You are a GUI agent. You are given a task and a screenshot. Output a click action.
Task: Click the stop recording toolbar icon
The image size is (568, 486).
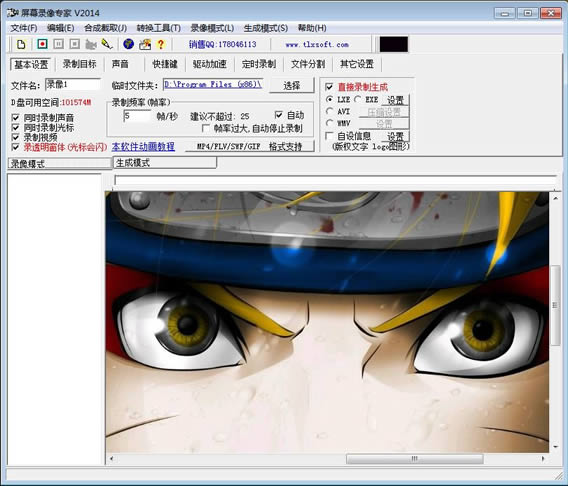(75, 44)
